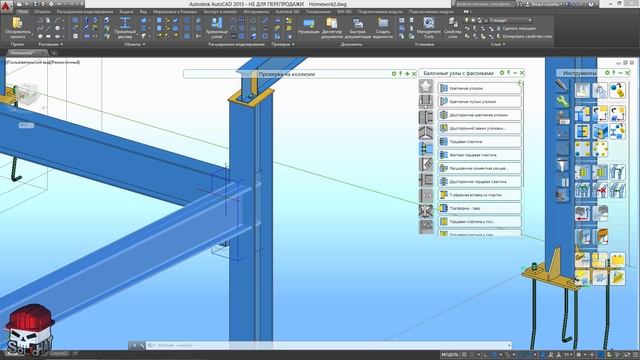This screenshot has height=360, width=640.
Task: Select Clip angle (Крепление уголком) joint
Action: coord(480,88)
